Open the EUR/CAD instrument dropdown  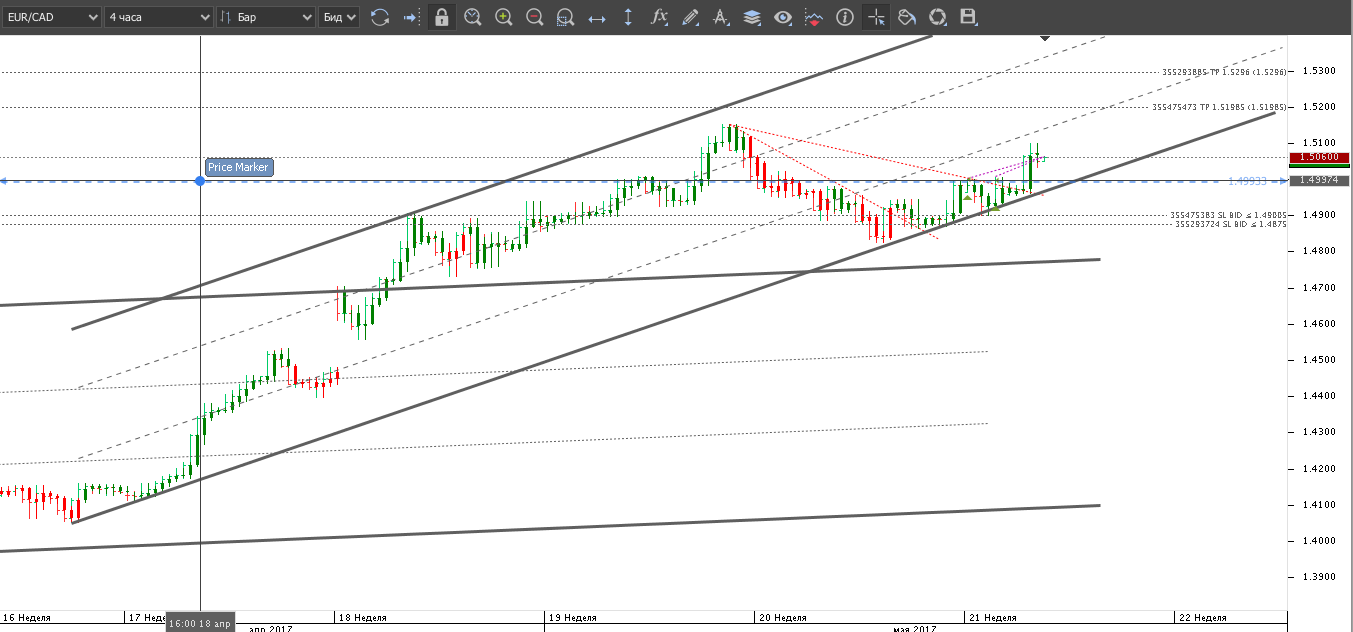pos(52,17)
